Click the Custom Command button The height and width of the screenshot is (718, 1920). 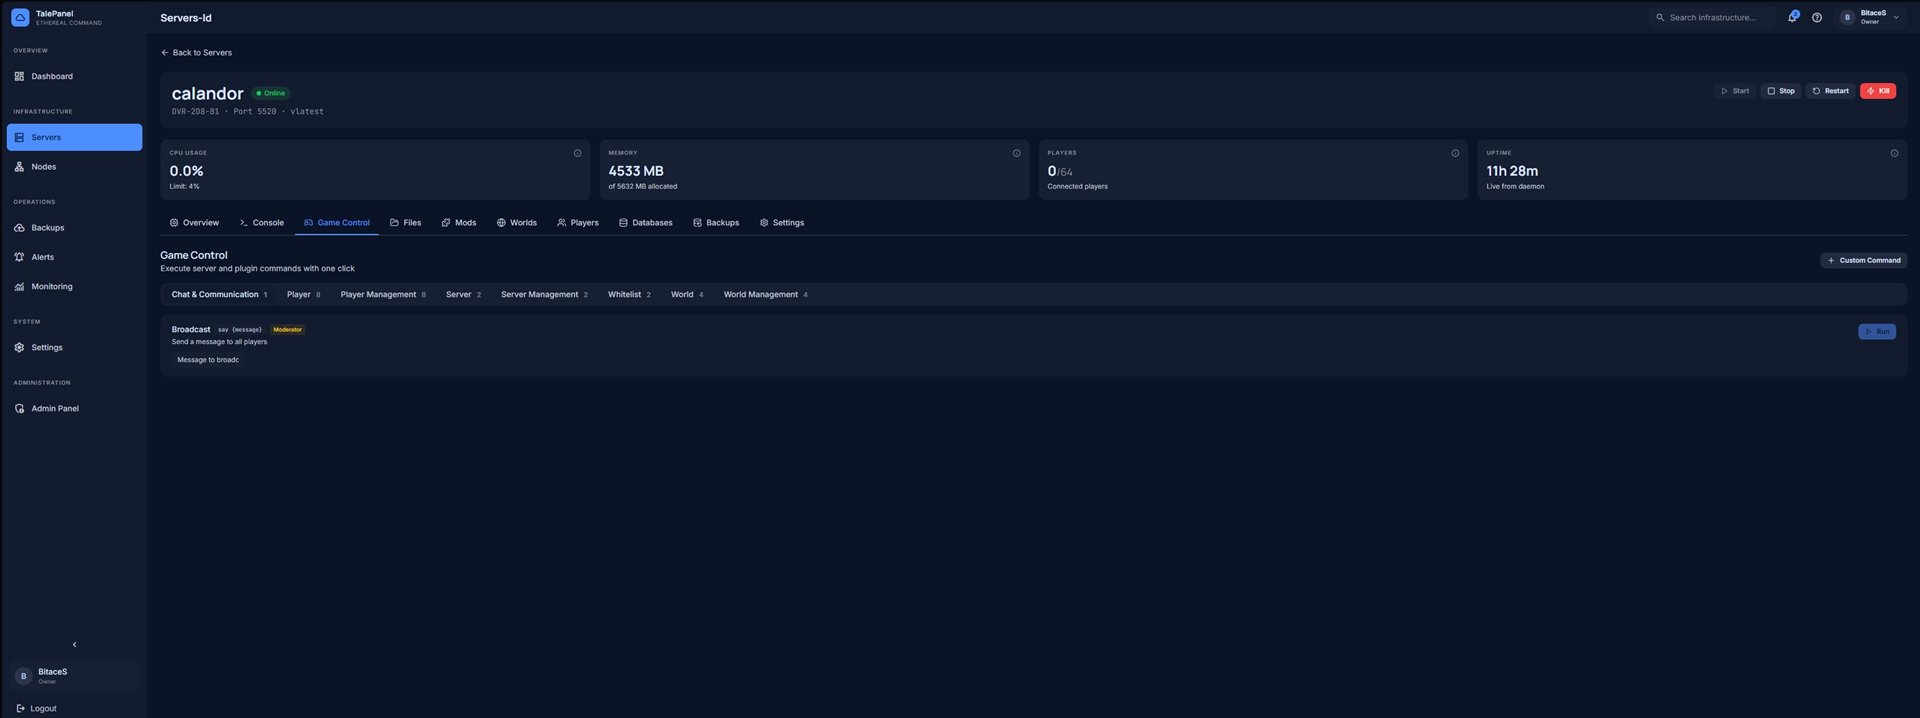click(x=1863, y=260)
